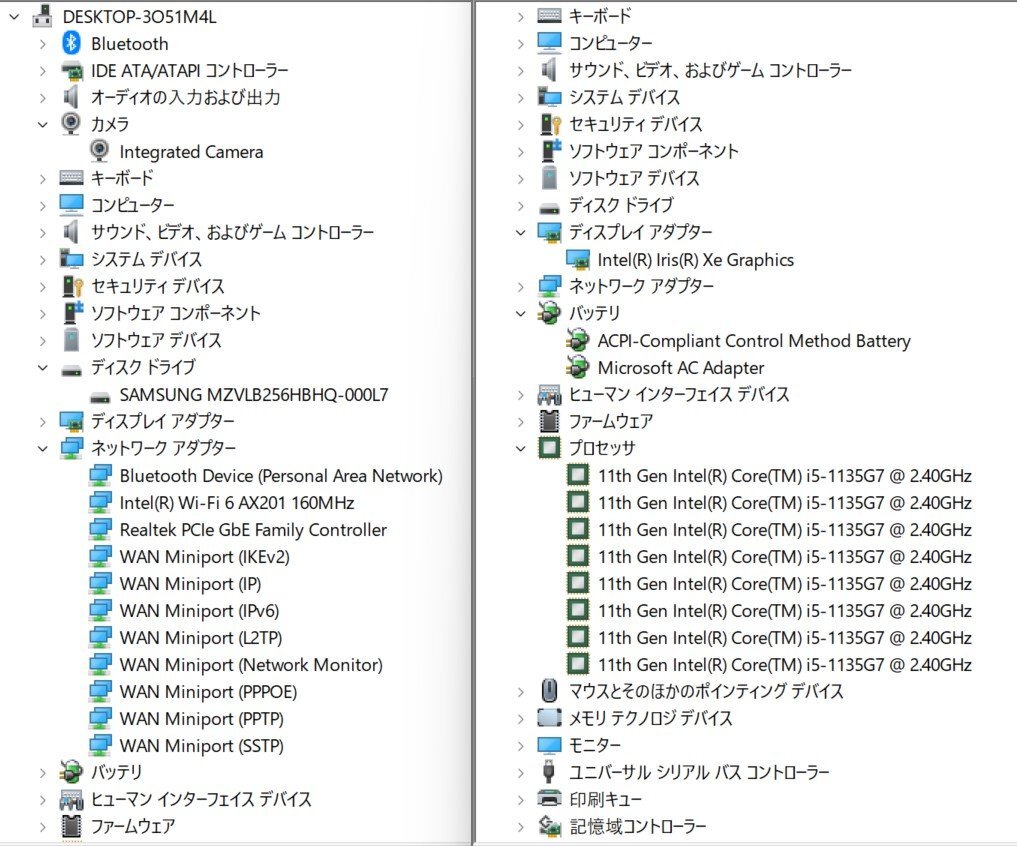The height and width of the screenshot is (846, 1017).
Task: Click the ACPI-Compliant Control Method Battery icon
Action: pyautogui.click(x=577, y=341)
